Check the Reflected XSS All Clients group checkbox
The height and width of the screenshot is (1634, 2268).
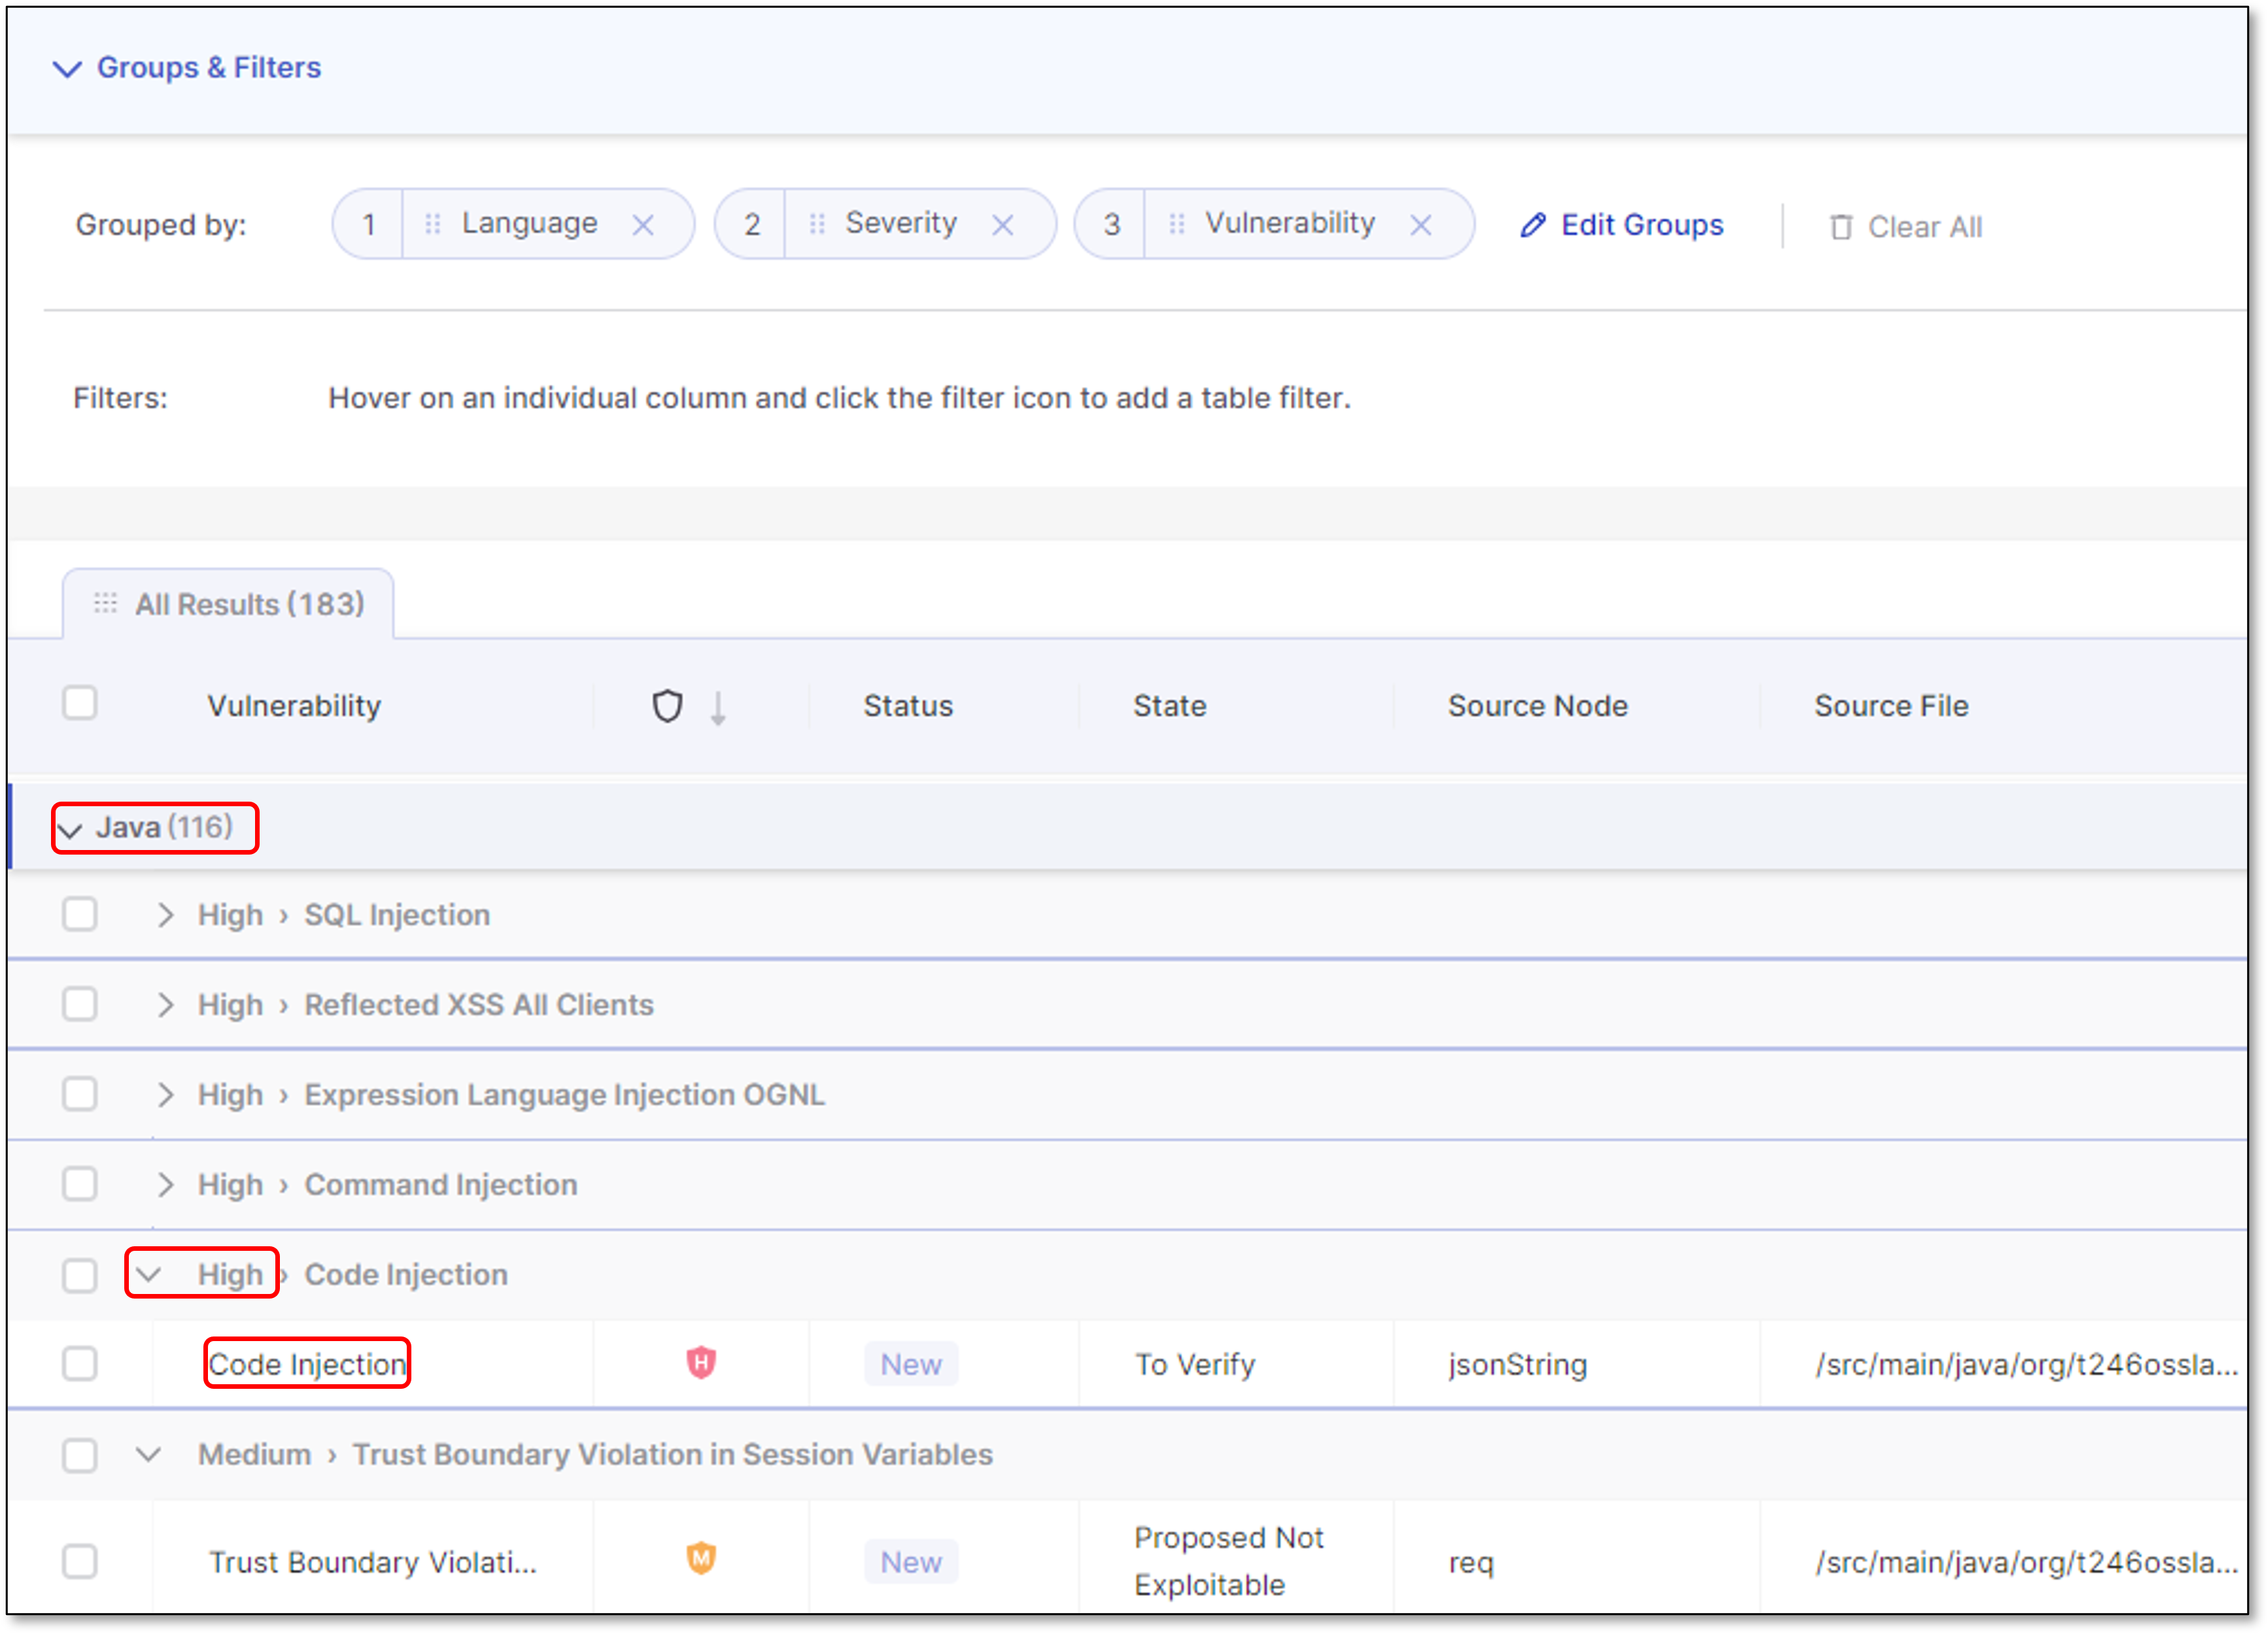coord(80,1004)
